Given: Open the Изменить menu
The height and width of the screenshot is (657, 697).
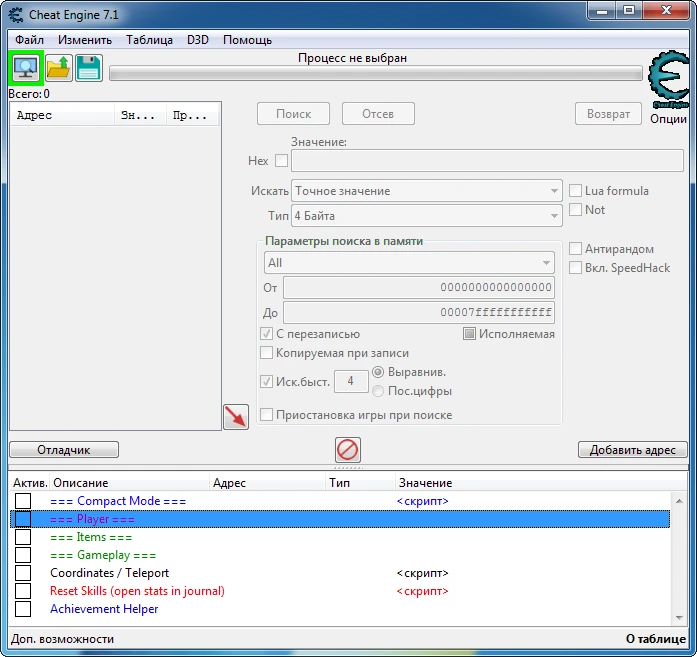Looking at the screenshot, I should click(x=85, y=40).
